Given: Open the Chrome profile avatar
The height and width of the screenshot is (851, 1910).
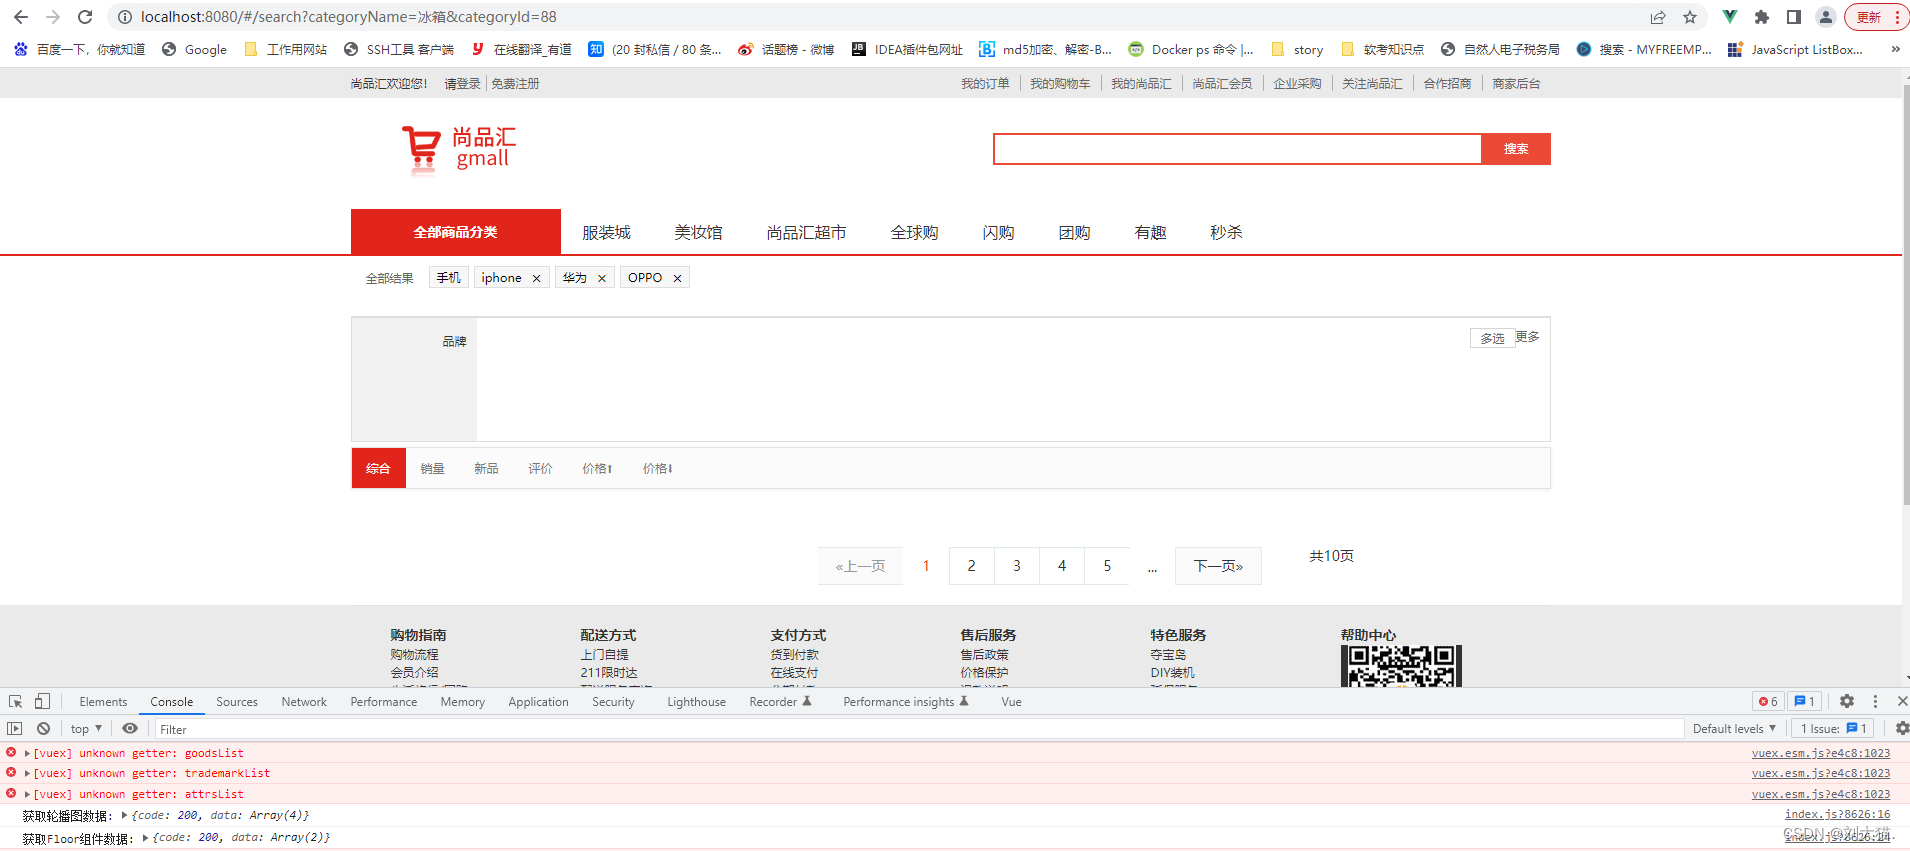Looking at the screenshot, I should click(1826, 17).
